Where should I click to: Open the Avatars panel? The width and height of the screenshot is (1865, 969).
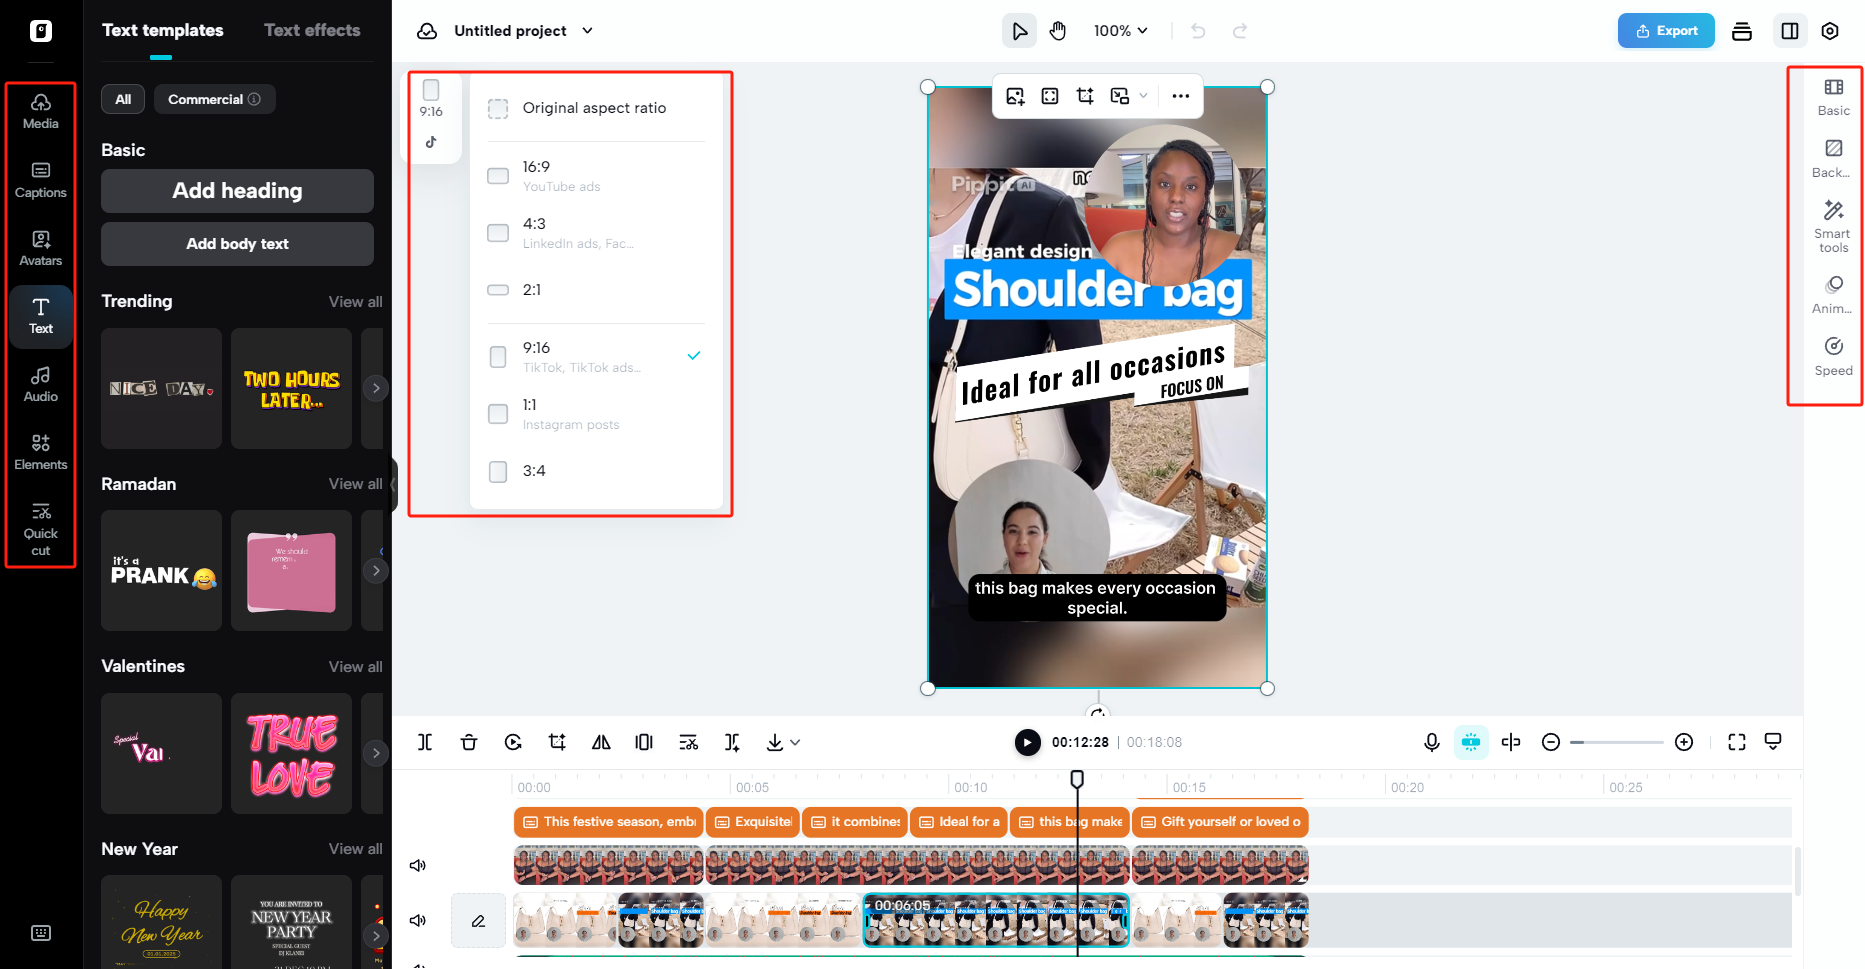(x=40, y=246)
